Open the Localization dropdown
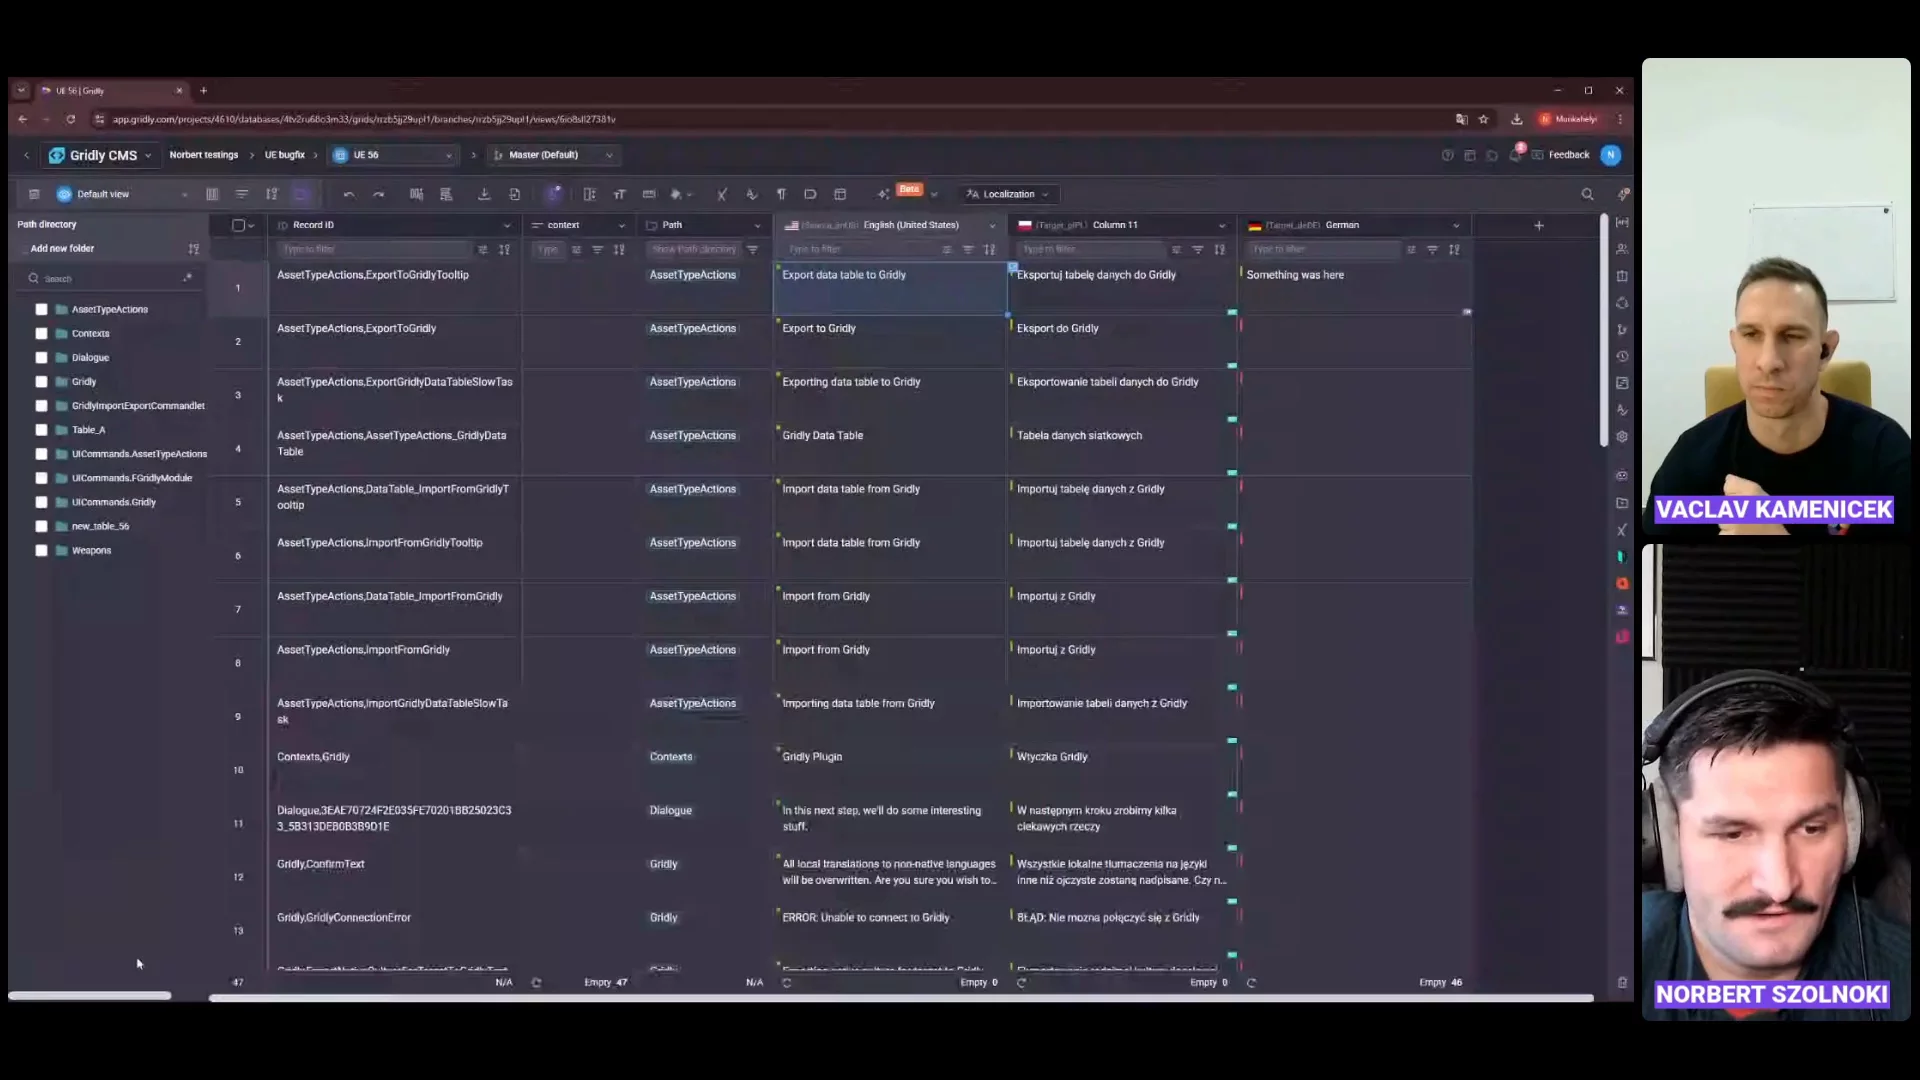The height and width of the screenshot is (1080, 1920). [x=1008, y=194]
